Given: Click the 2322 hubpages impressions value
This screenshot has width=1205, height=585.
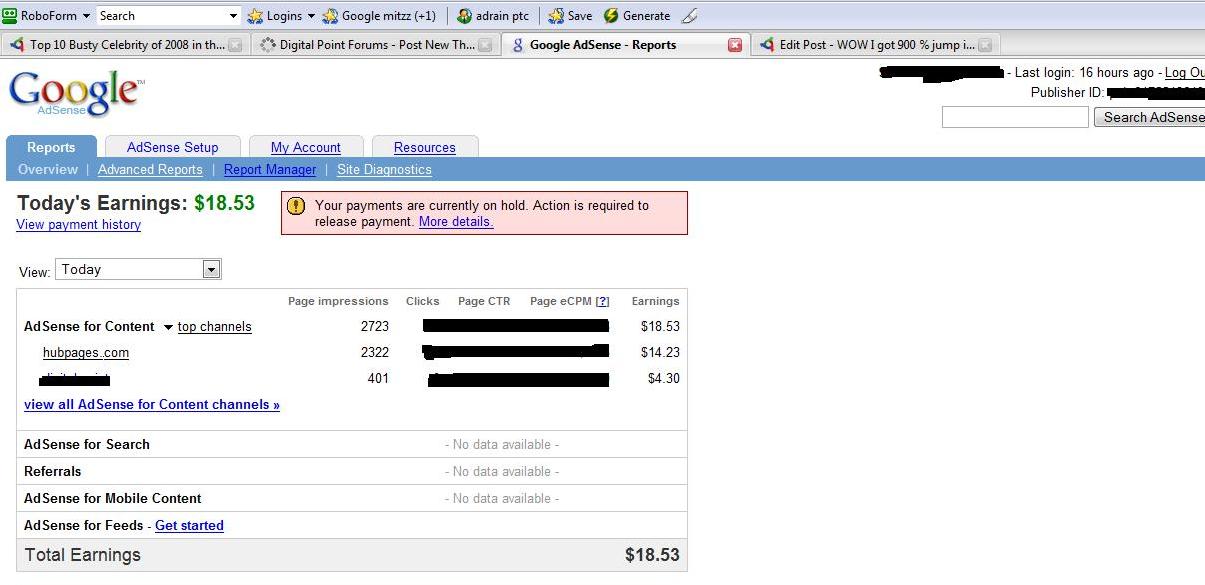Looking at the screenshot, I should point(375,353).
